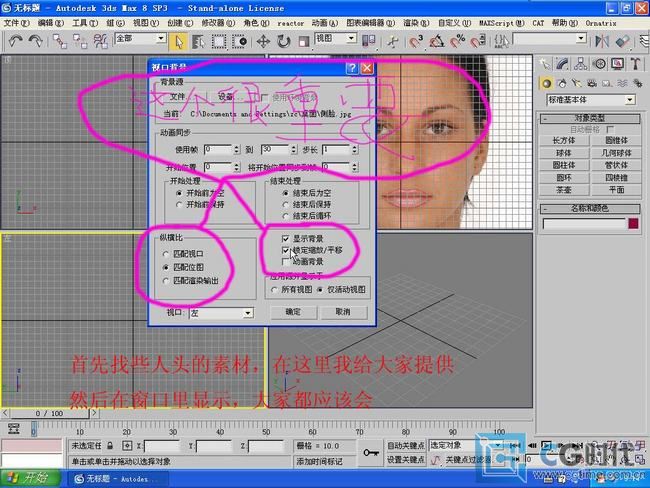Select the 匹配视口 radio button

click(166, 254)
